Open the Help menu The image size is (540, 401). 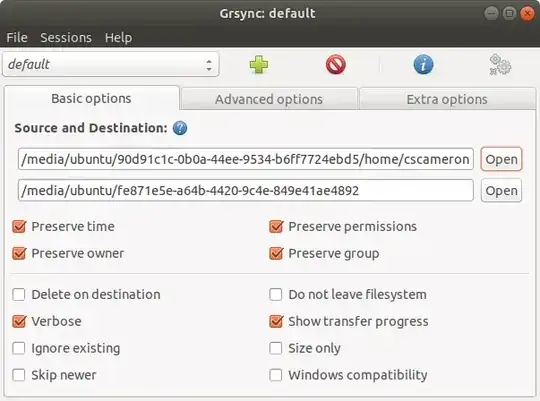118,37
